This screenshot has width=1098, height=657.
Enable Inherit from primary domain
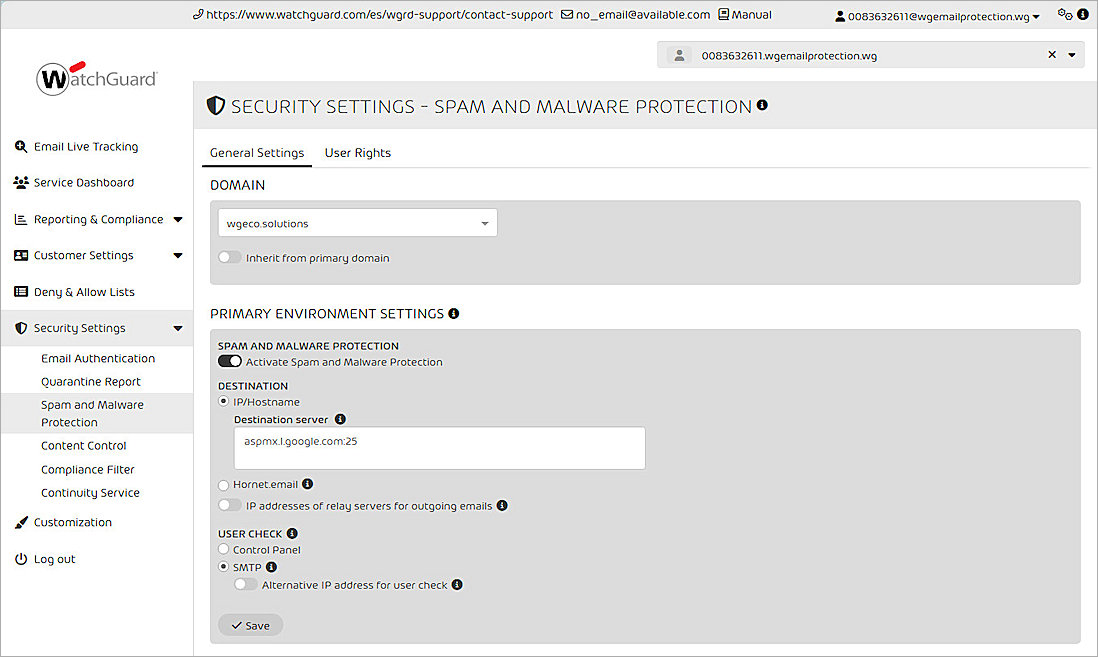click(x=229, y=257)
